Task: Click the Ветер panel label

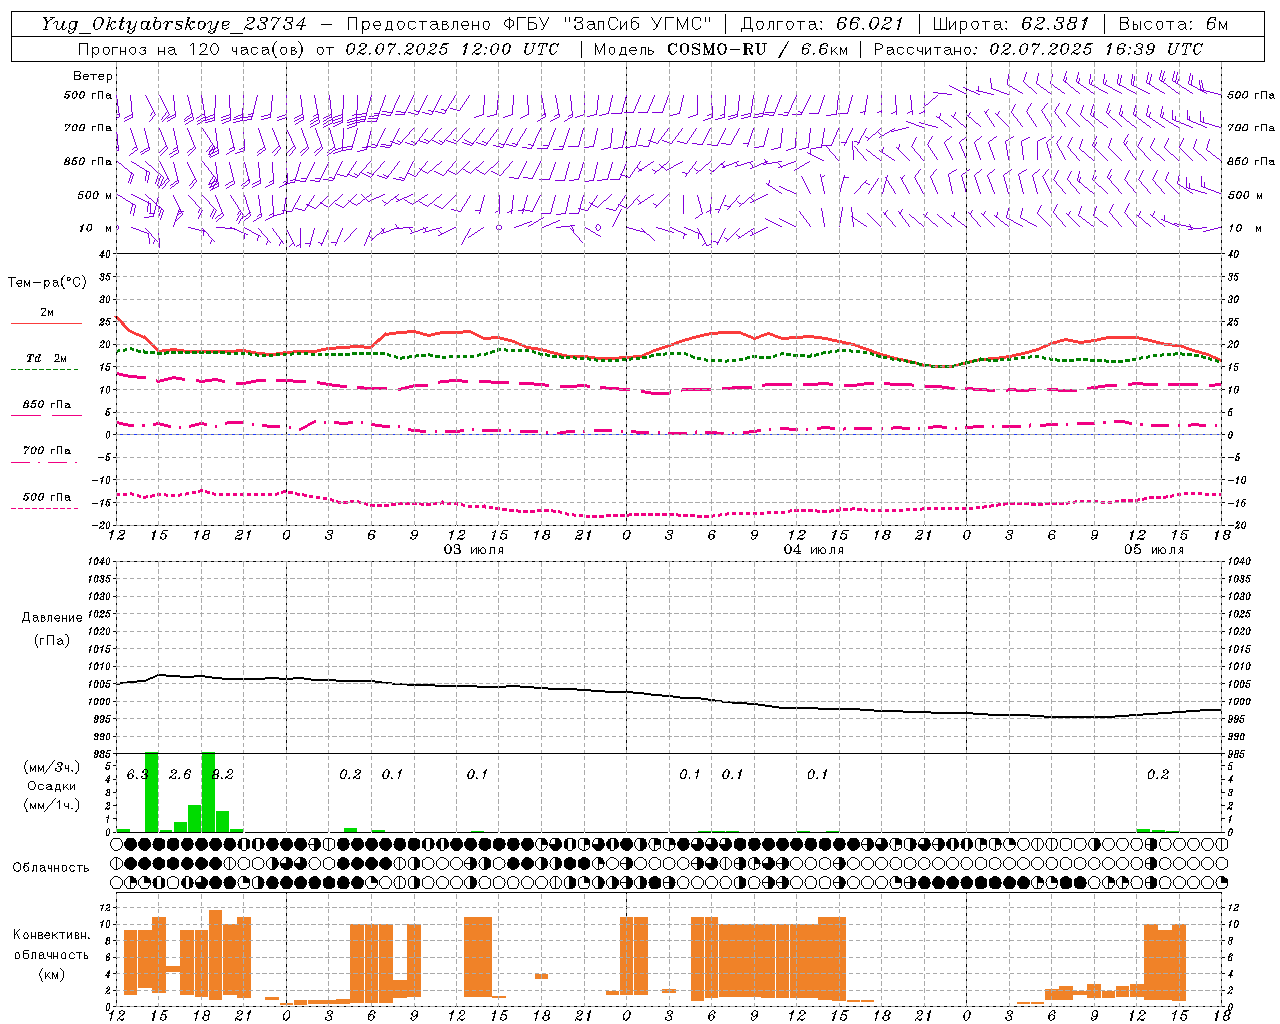Action: point(93,76)
